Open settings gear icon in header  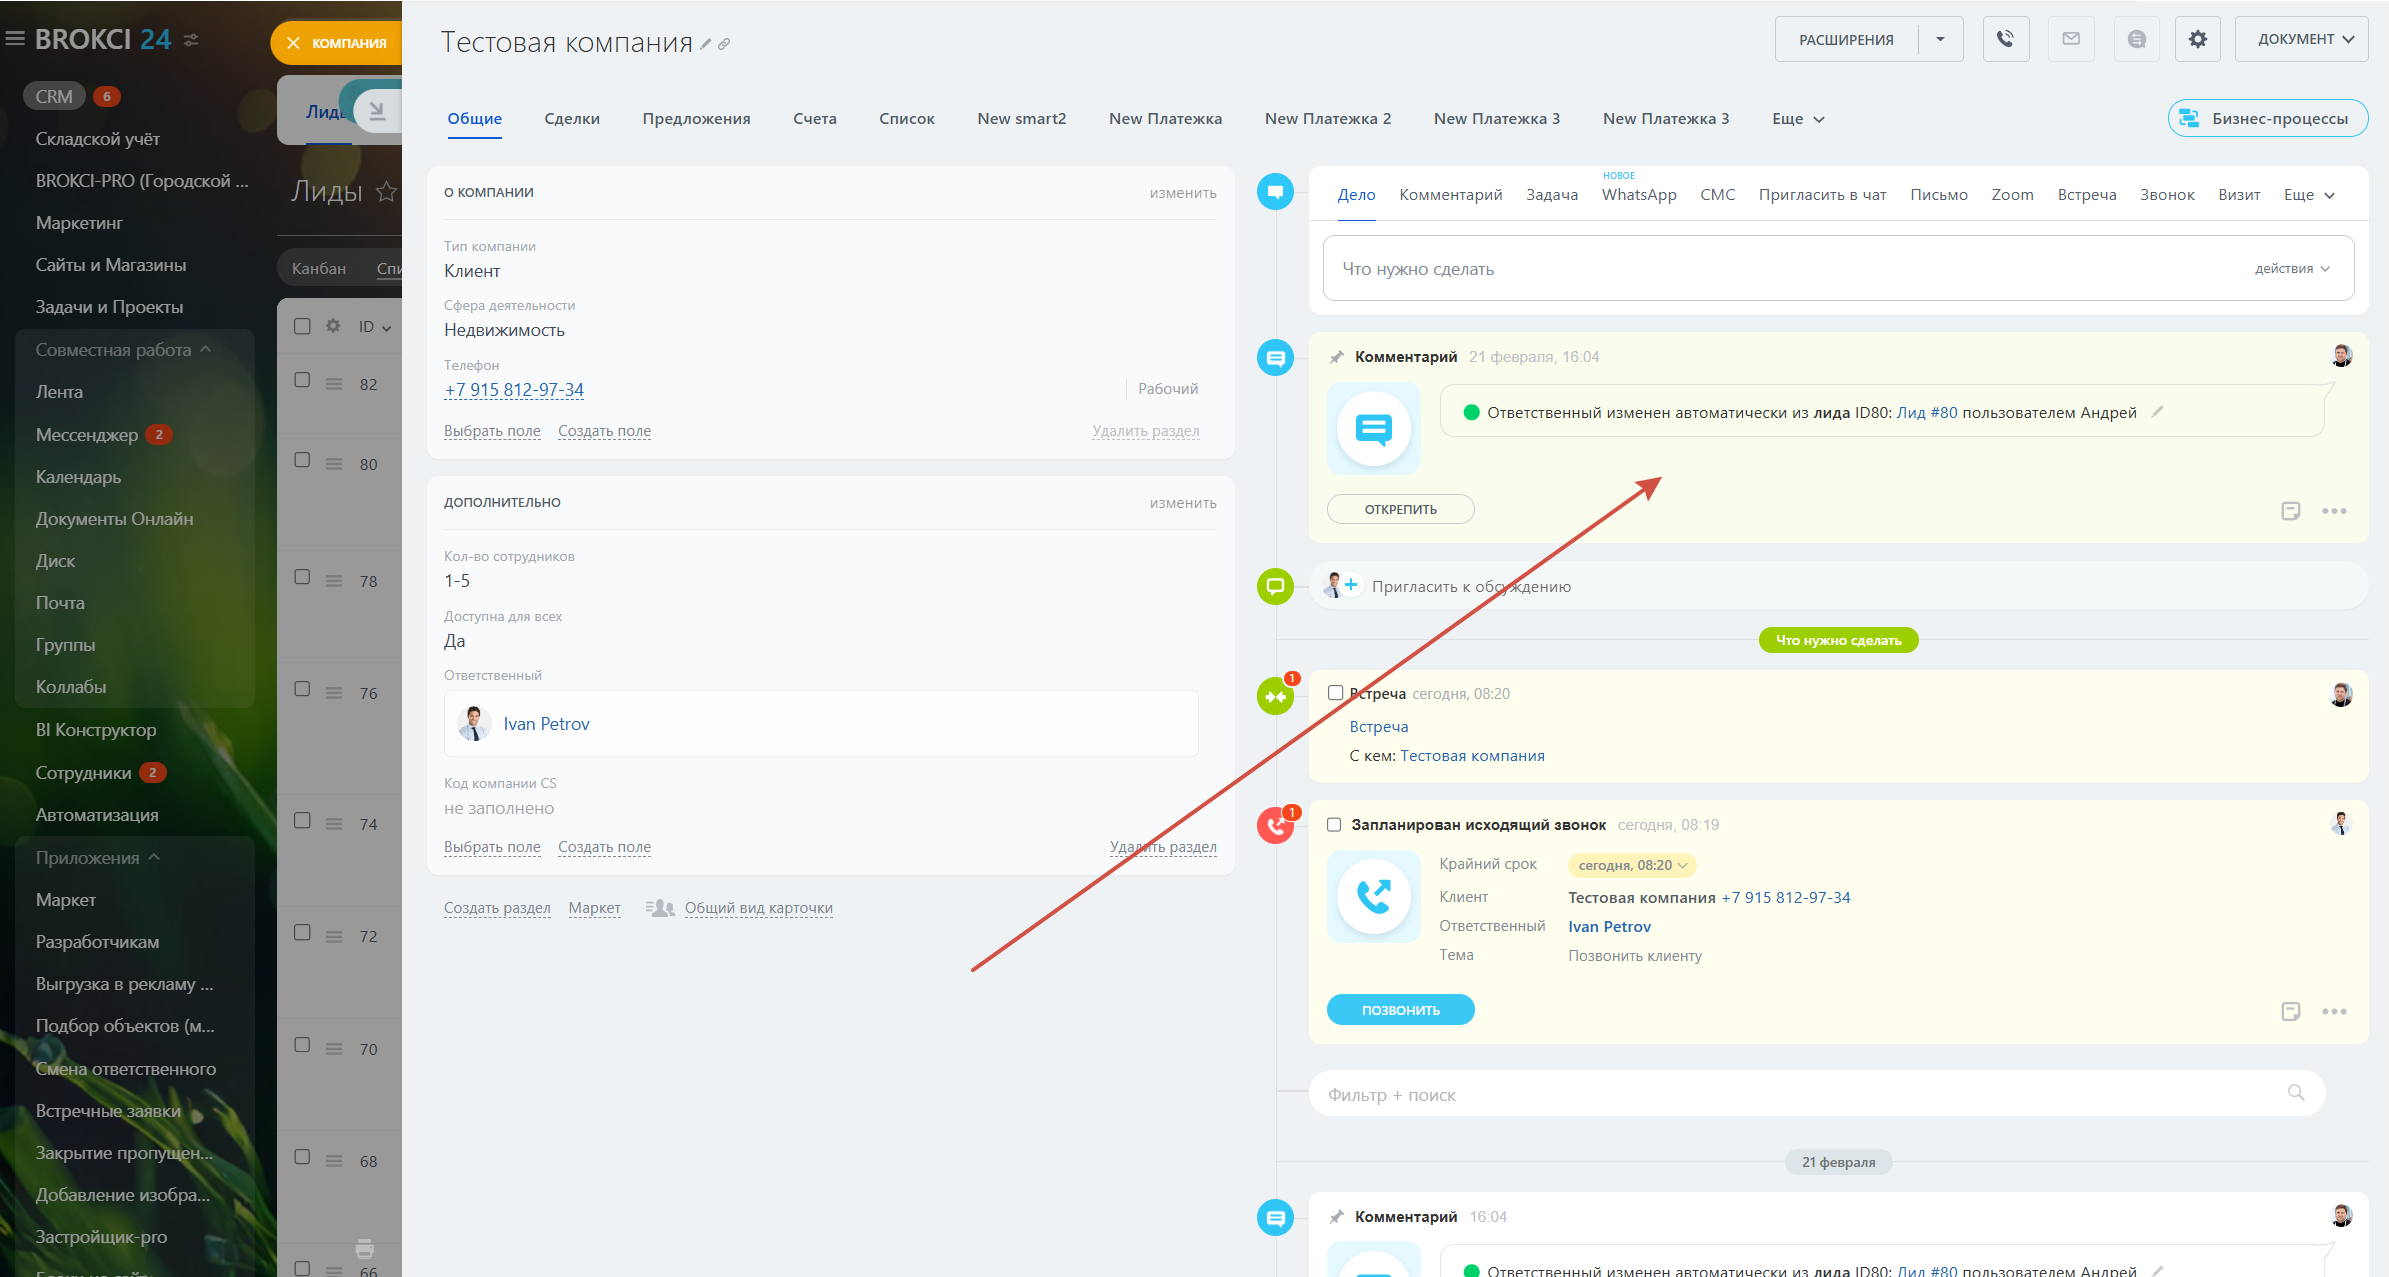pyautogui.click(x=2197, y=39)
